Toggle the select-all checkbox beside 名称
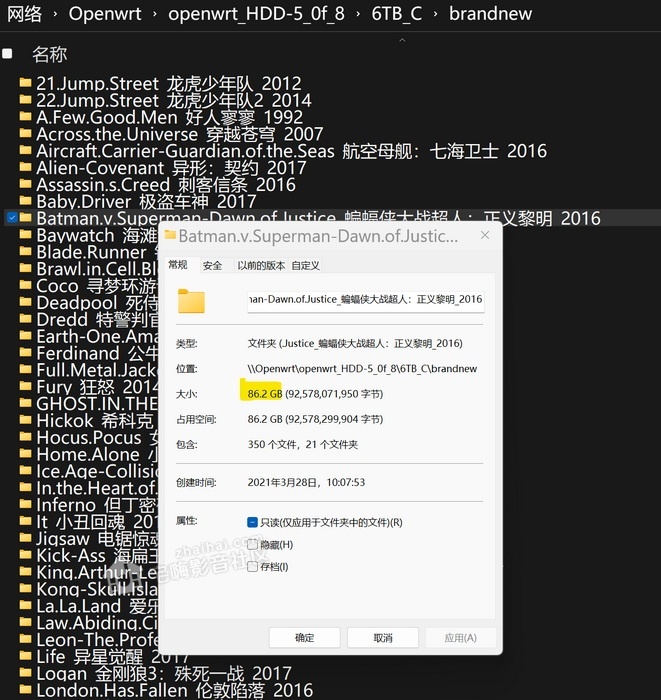This screenshot has height=700, width=661. coord(7,54)
